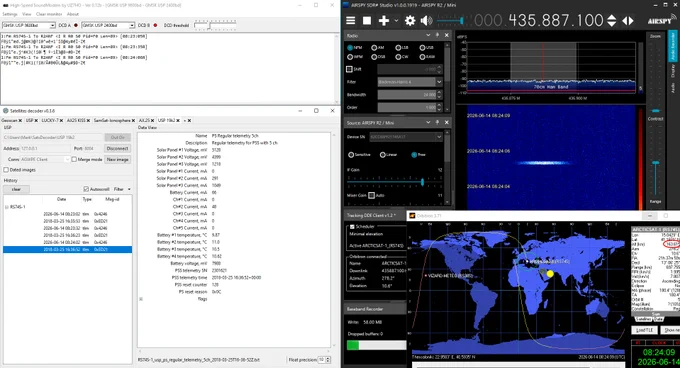Screen dimensions: 680x368
Task: Click the Load TLE button in Orbitron
Action: 644,330
